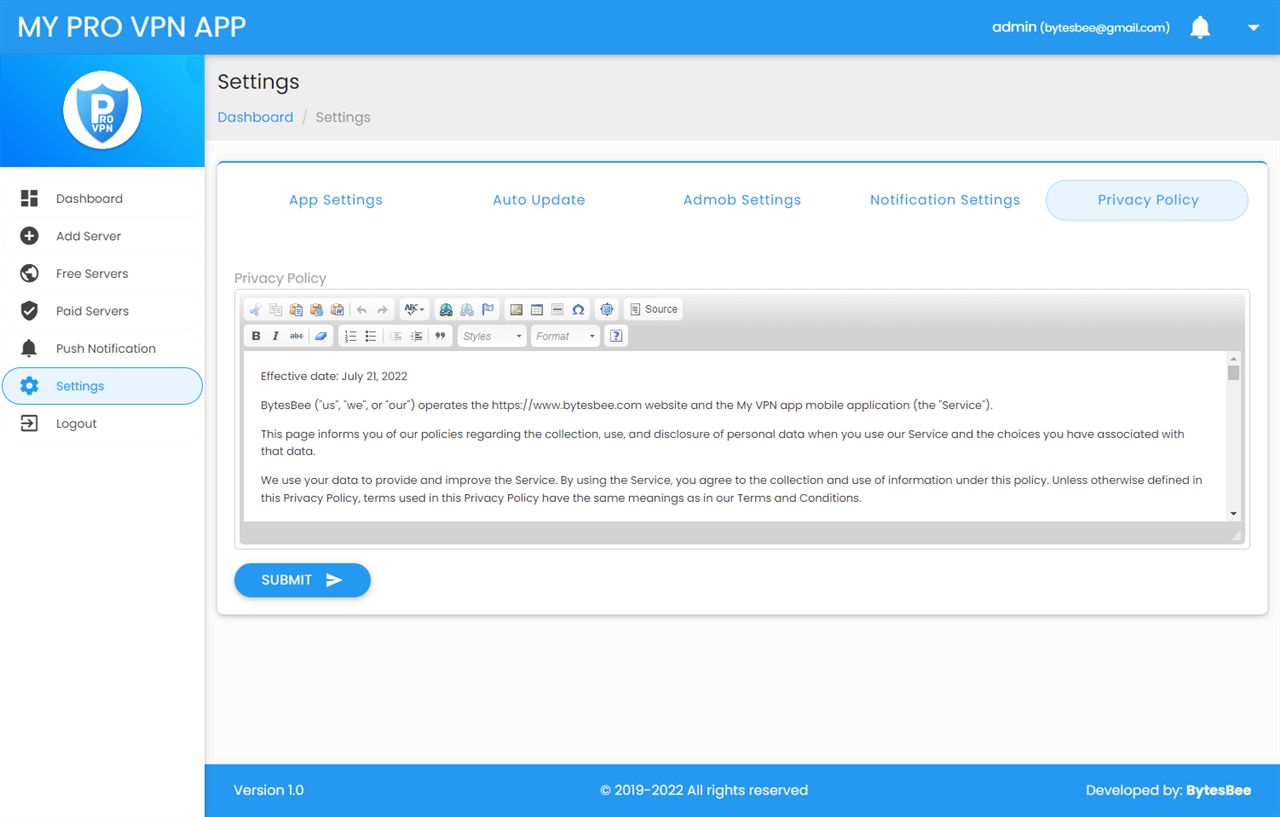
Task: Insert a horizontal line
Action: [557, 310]
